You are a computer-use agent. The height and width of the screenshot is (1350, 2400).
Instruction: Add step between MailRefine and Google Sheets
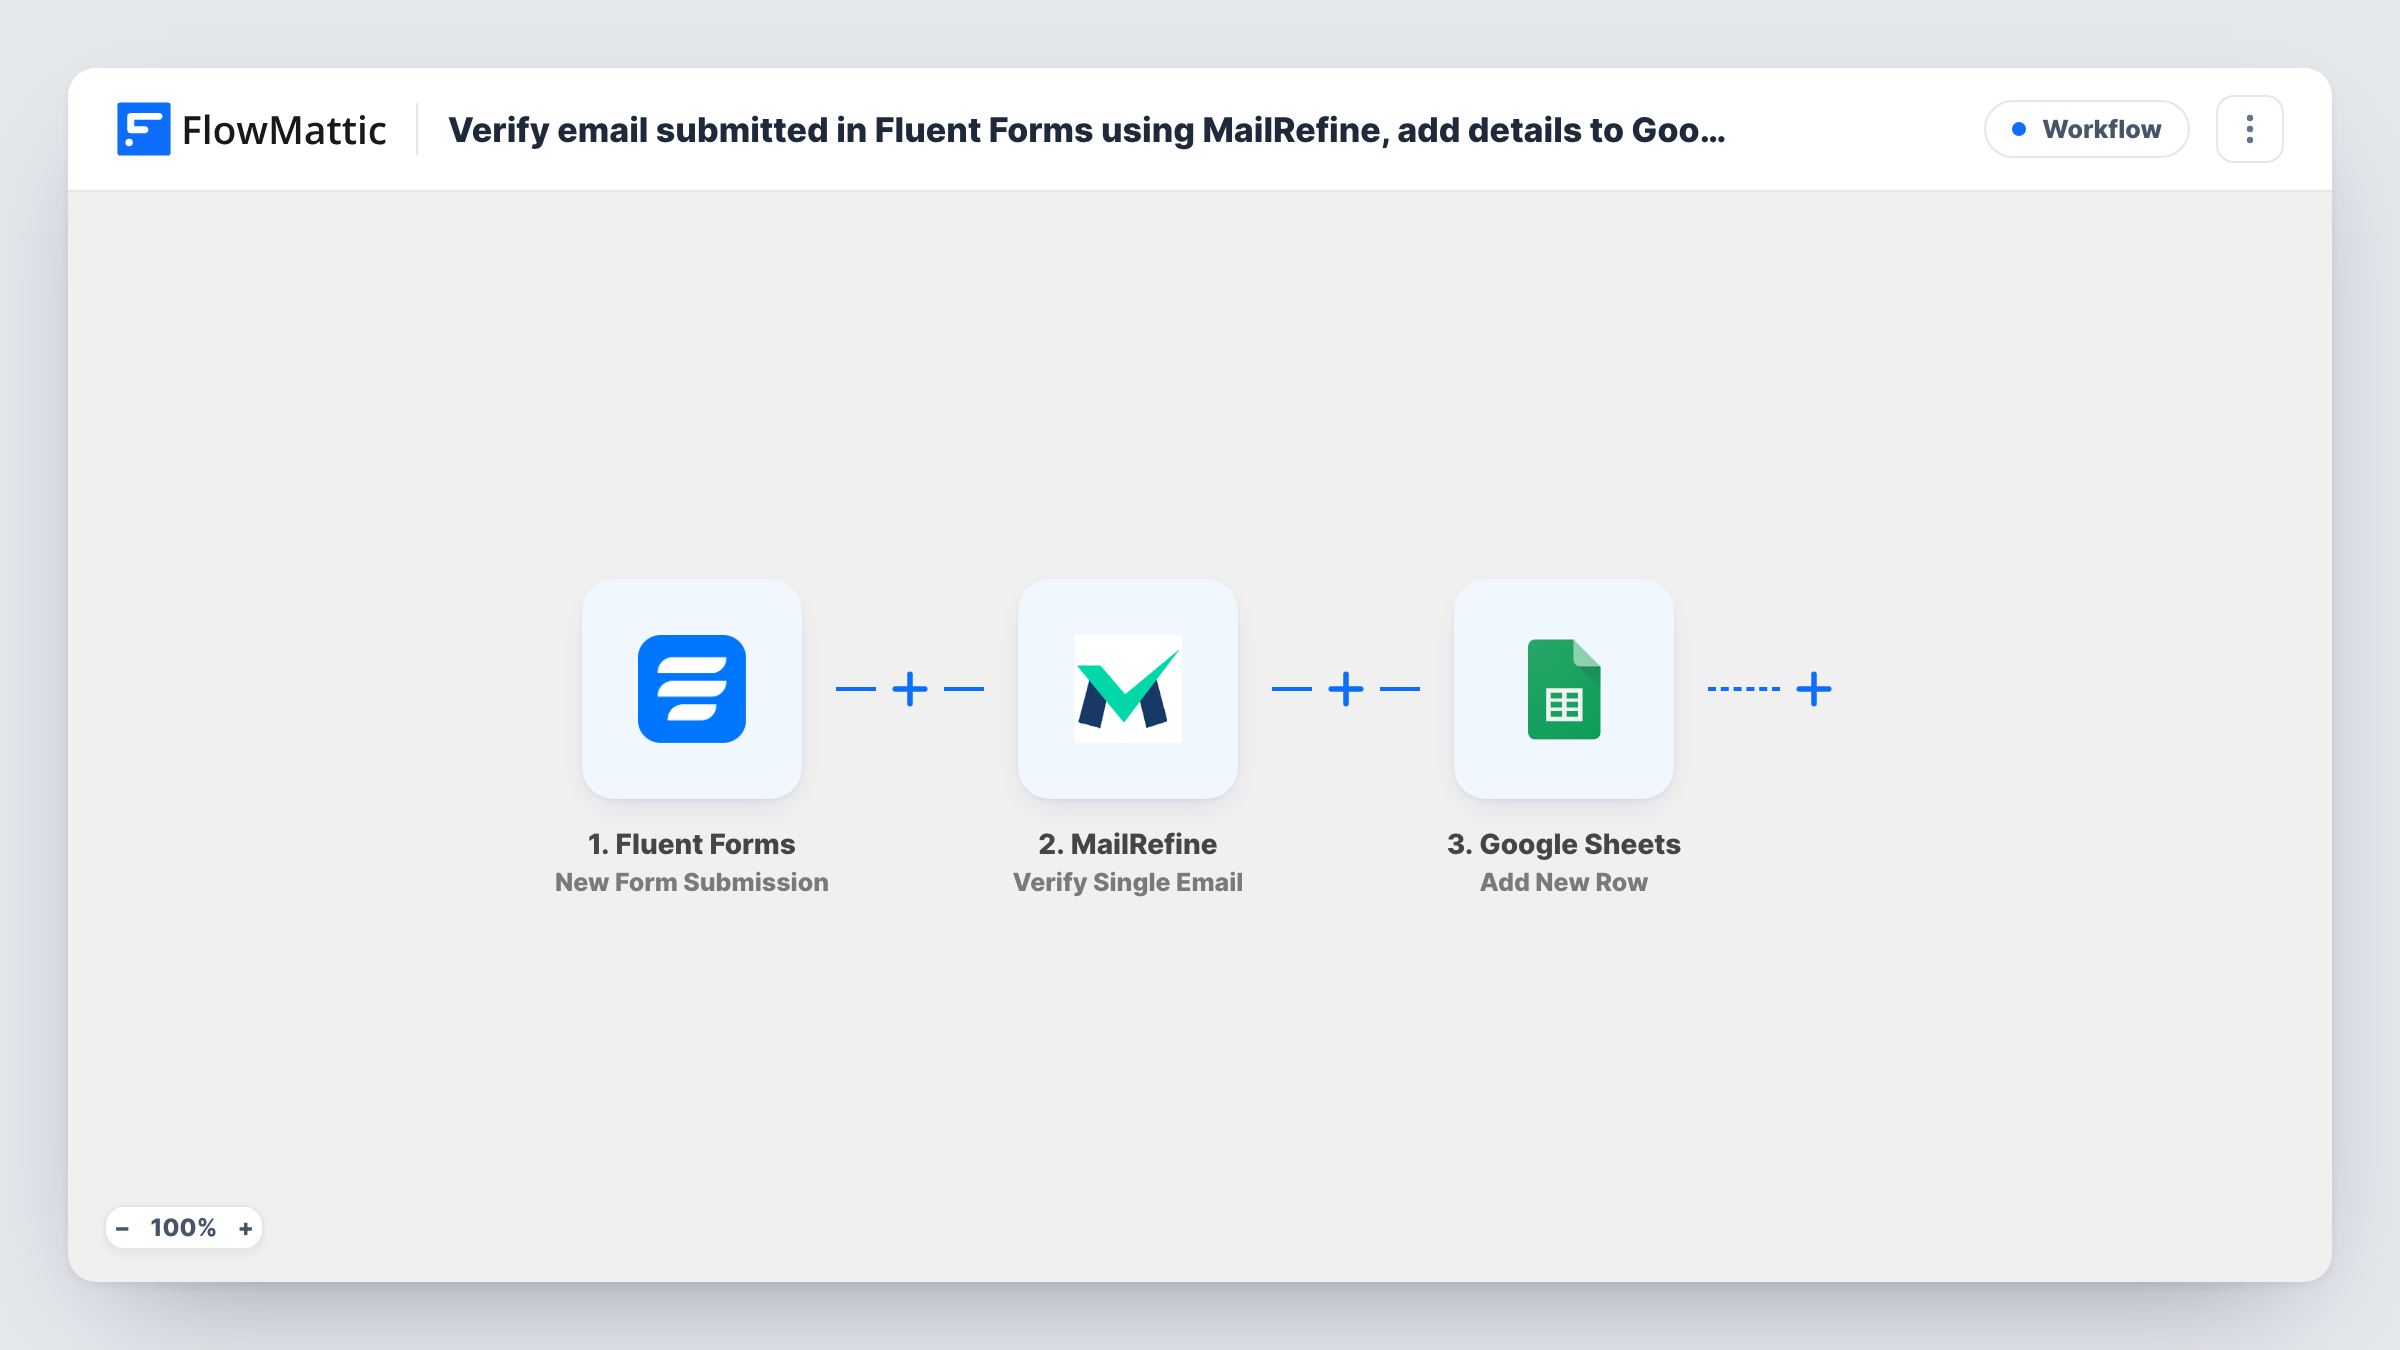click(x=1345, y=689)
